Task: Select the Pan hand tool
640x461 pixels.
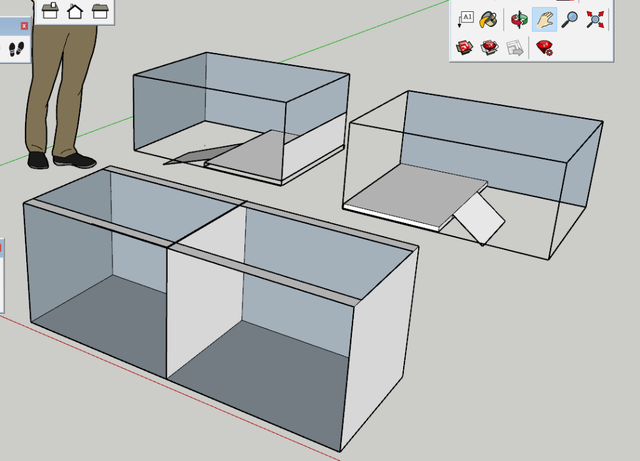Action: tap(544, 18)
